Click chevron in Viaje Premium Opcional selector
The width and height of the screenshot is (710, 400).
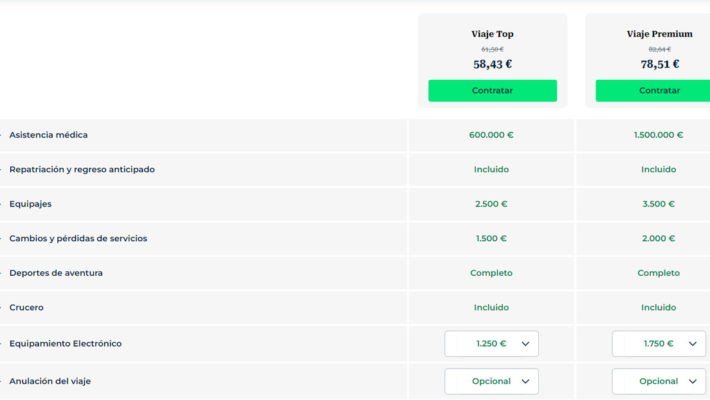pyautogui.click(x=692, y=381)
